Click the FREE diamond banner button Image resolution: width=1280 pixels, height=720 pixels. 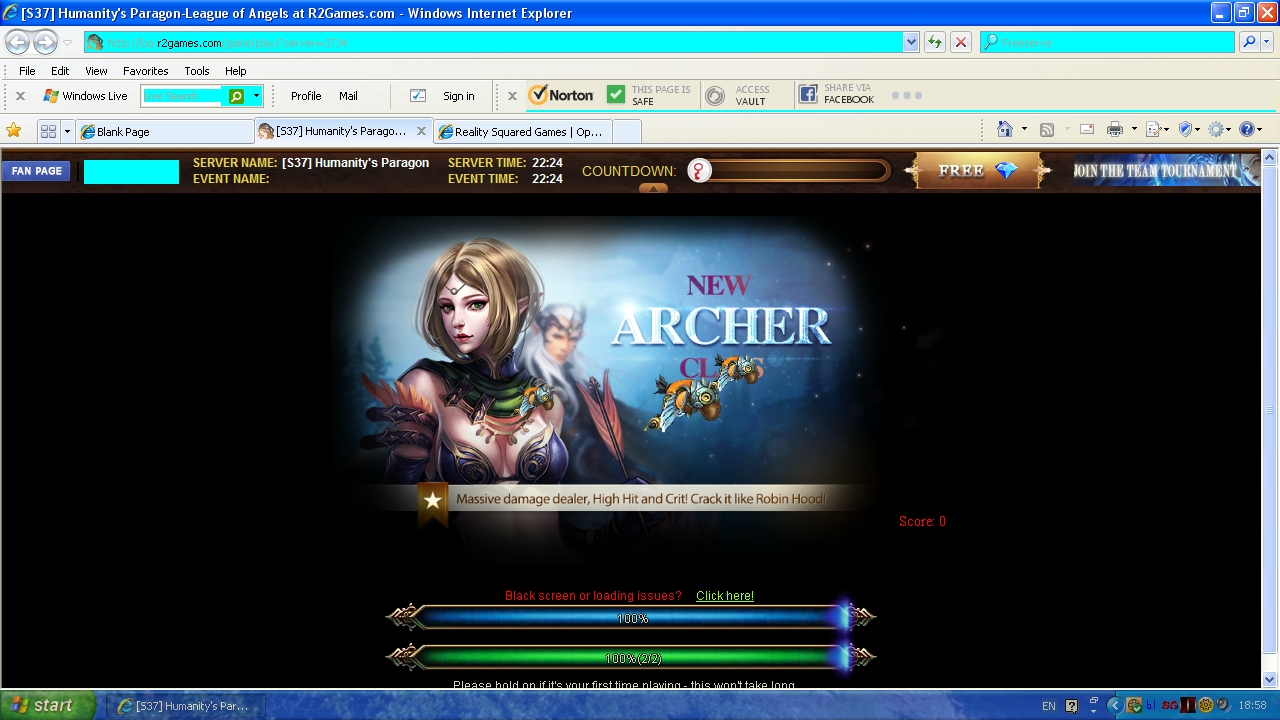point(977,171)
